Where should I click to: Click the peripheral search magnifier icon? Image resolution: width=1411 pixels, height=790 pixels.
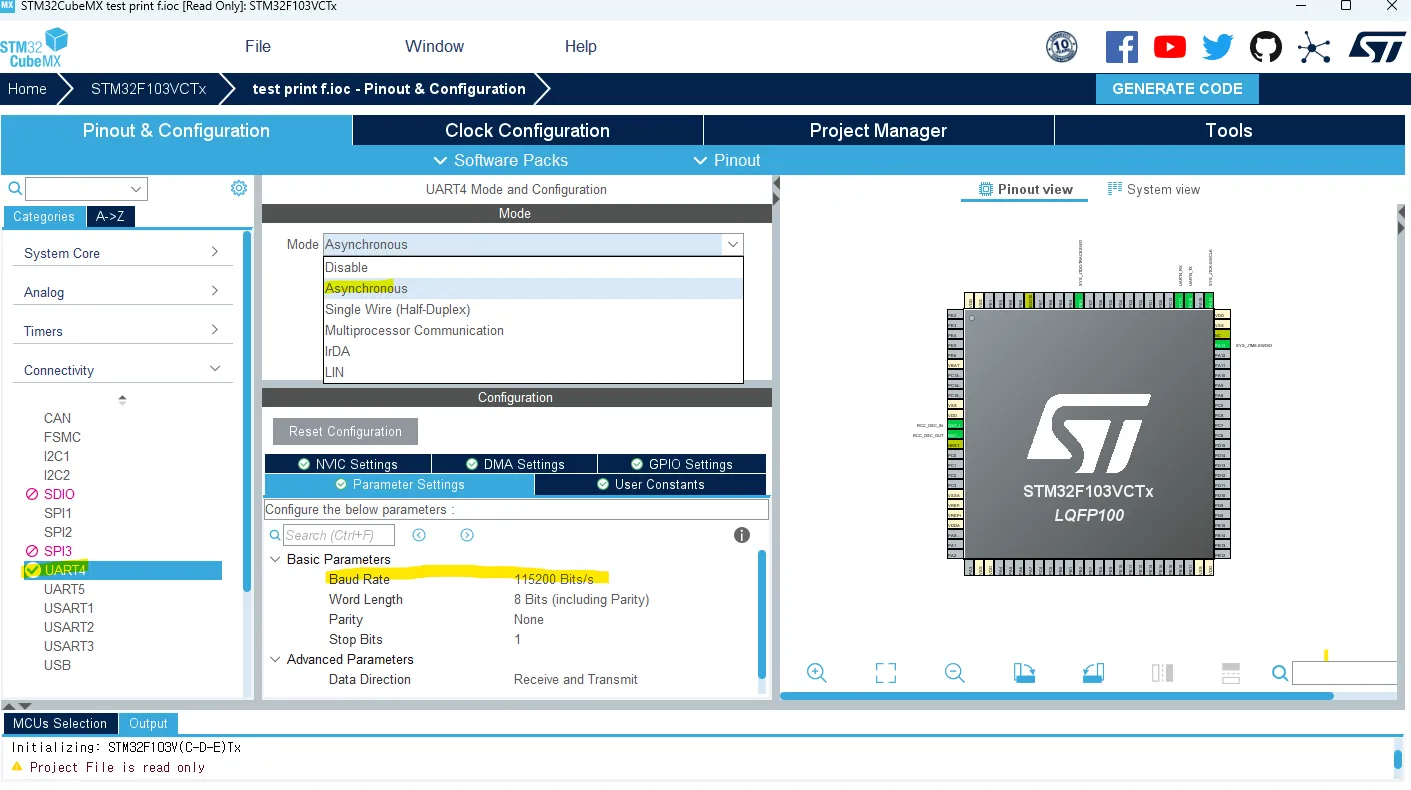15,188
